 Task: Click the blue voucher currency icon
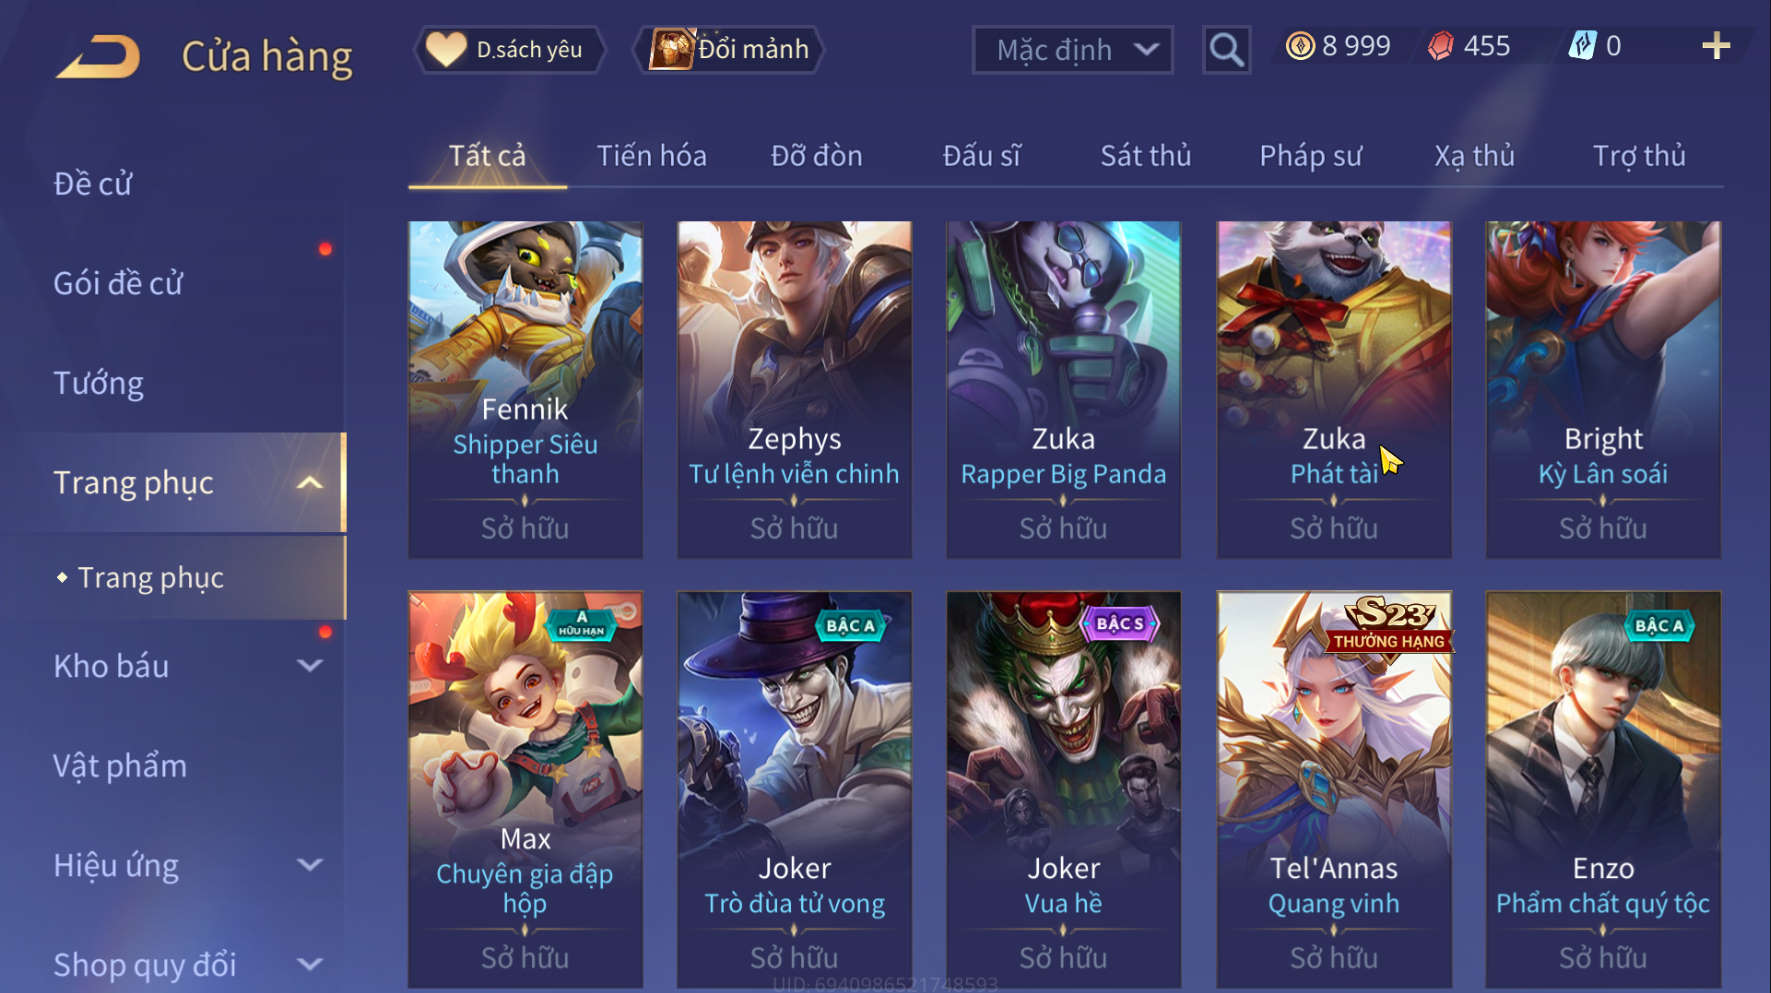1582,46
